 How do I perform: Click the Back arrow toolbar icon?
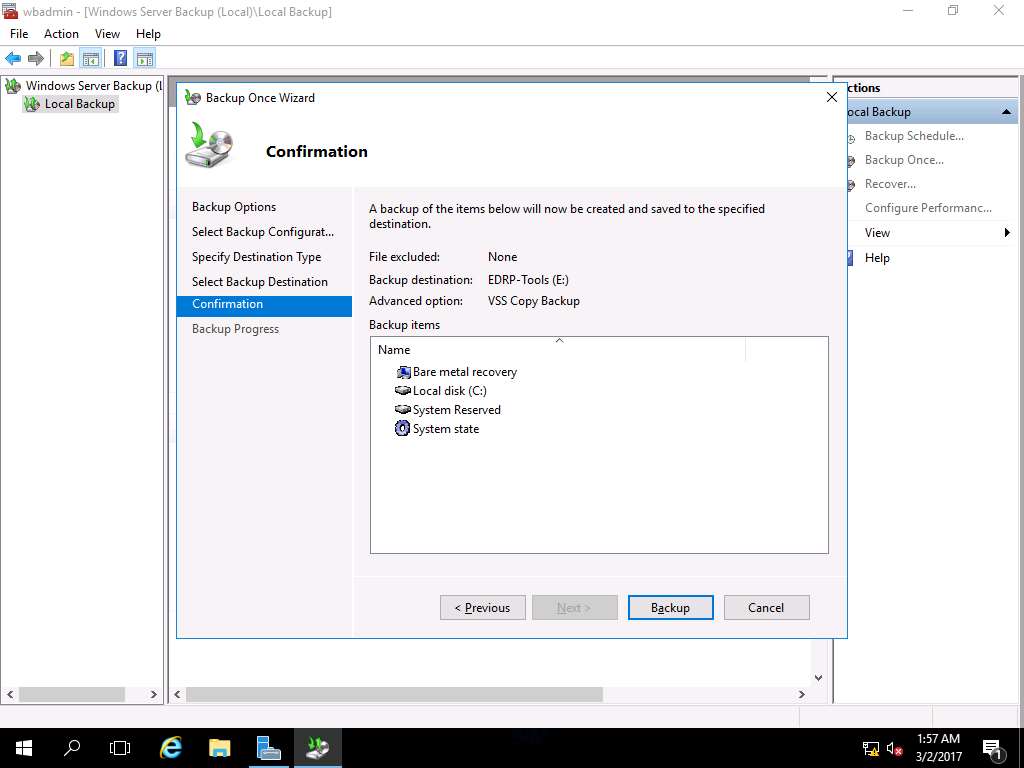click(13, 59)
